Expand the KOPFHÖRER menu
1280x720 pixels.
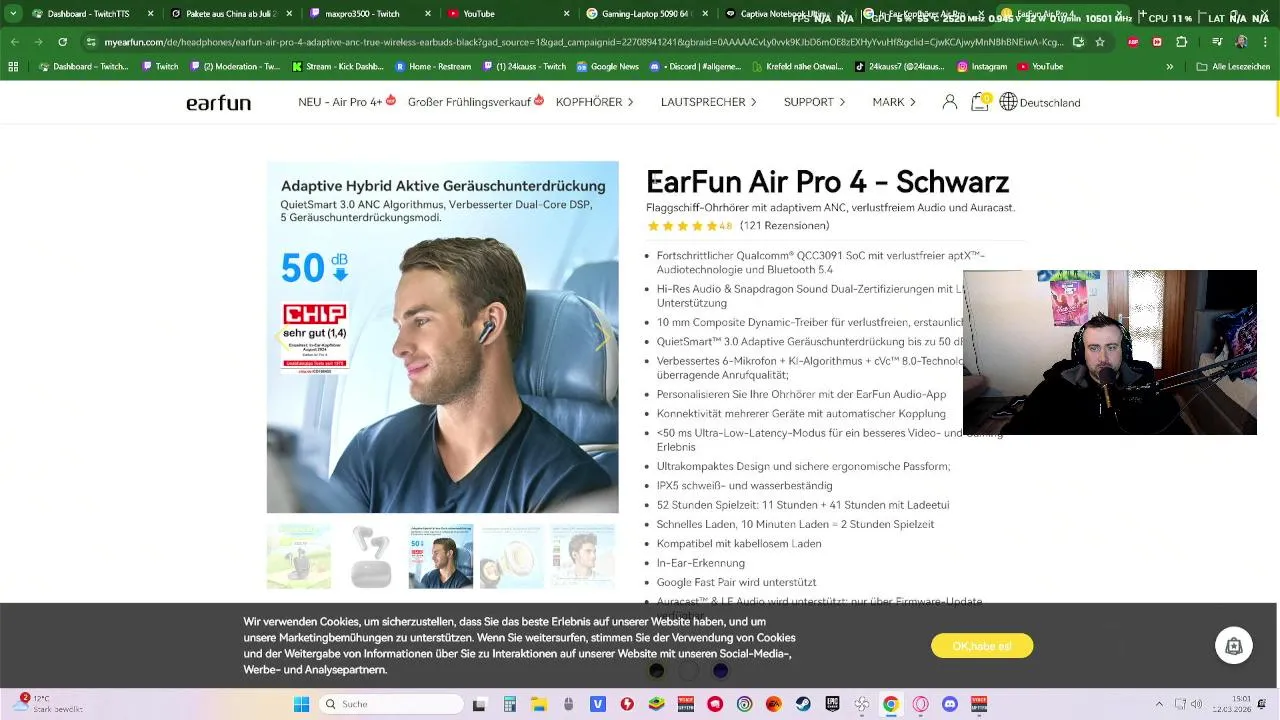pos(595,102)
